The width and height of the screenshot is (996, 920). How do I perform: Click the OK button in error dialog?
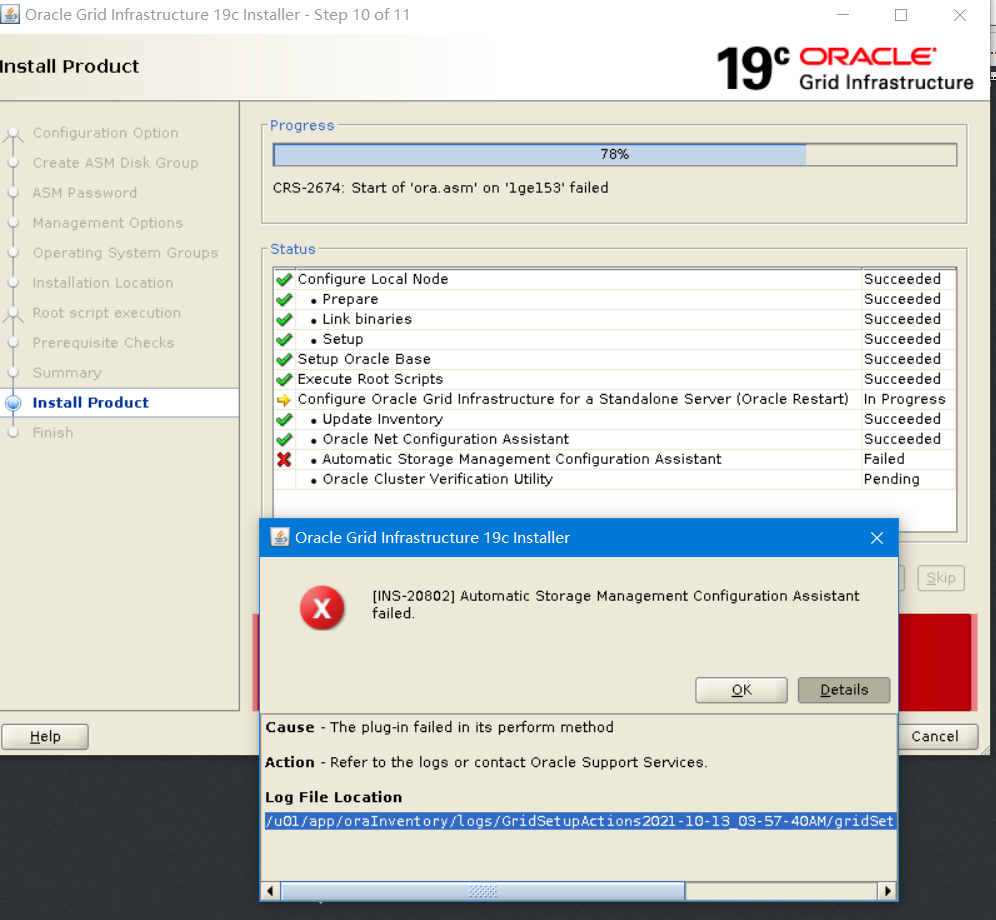(x=741, y=690)
